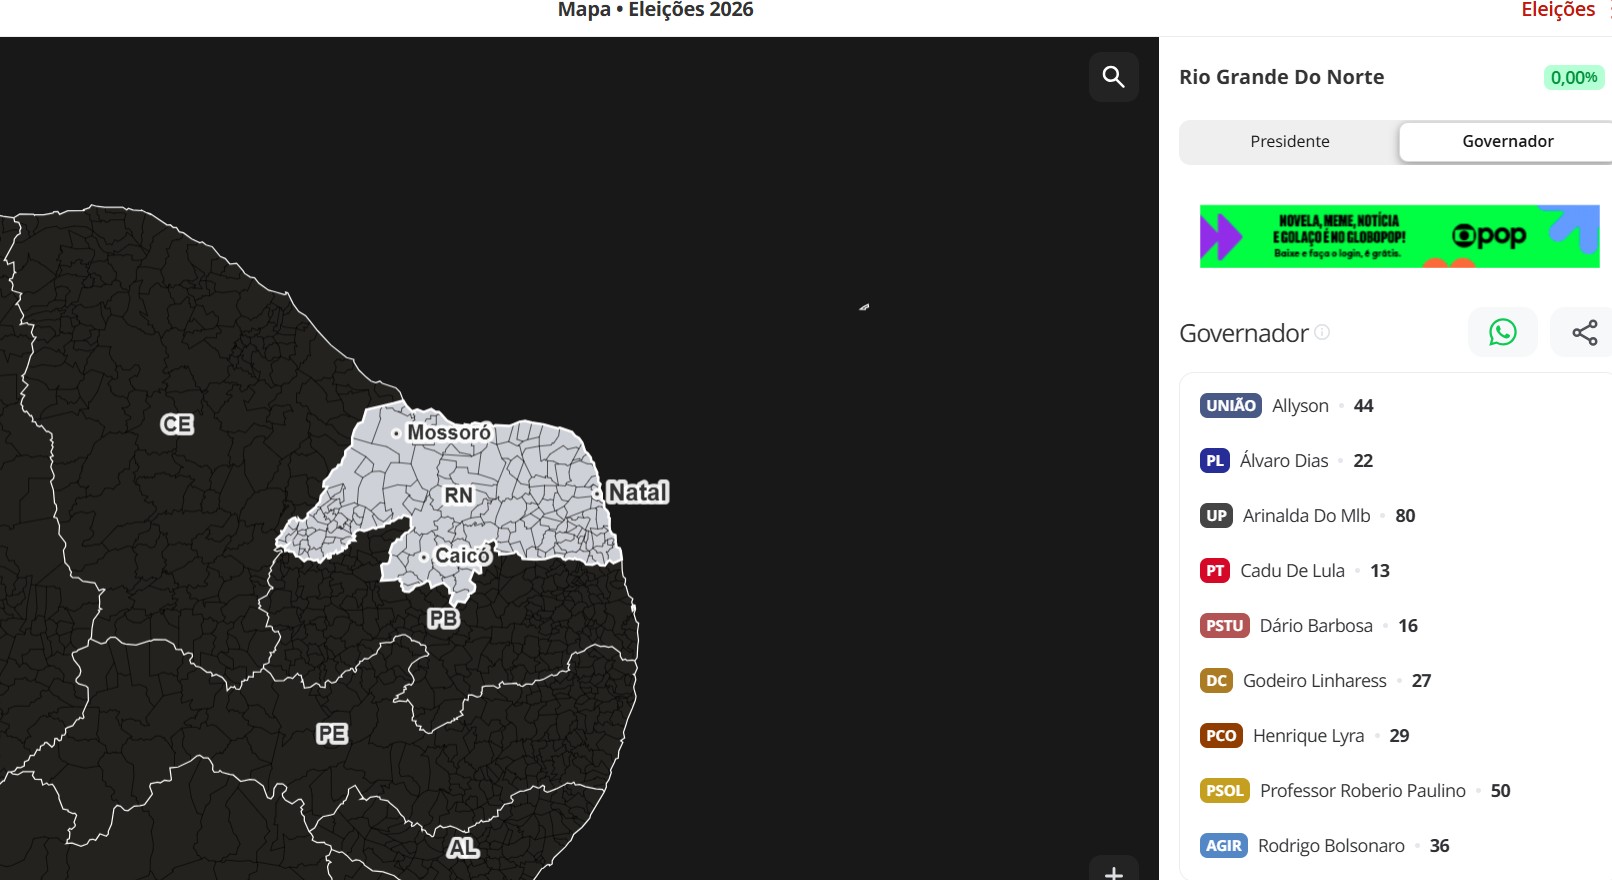Click the PCO party badge
The image size is (1612, 880).
tap(1221, 735)
